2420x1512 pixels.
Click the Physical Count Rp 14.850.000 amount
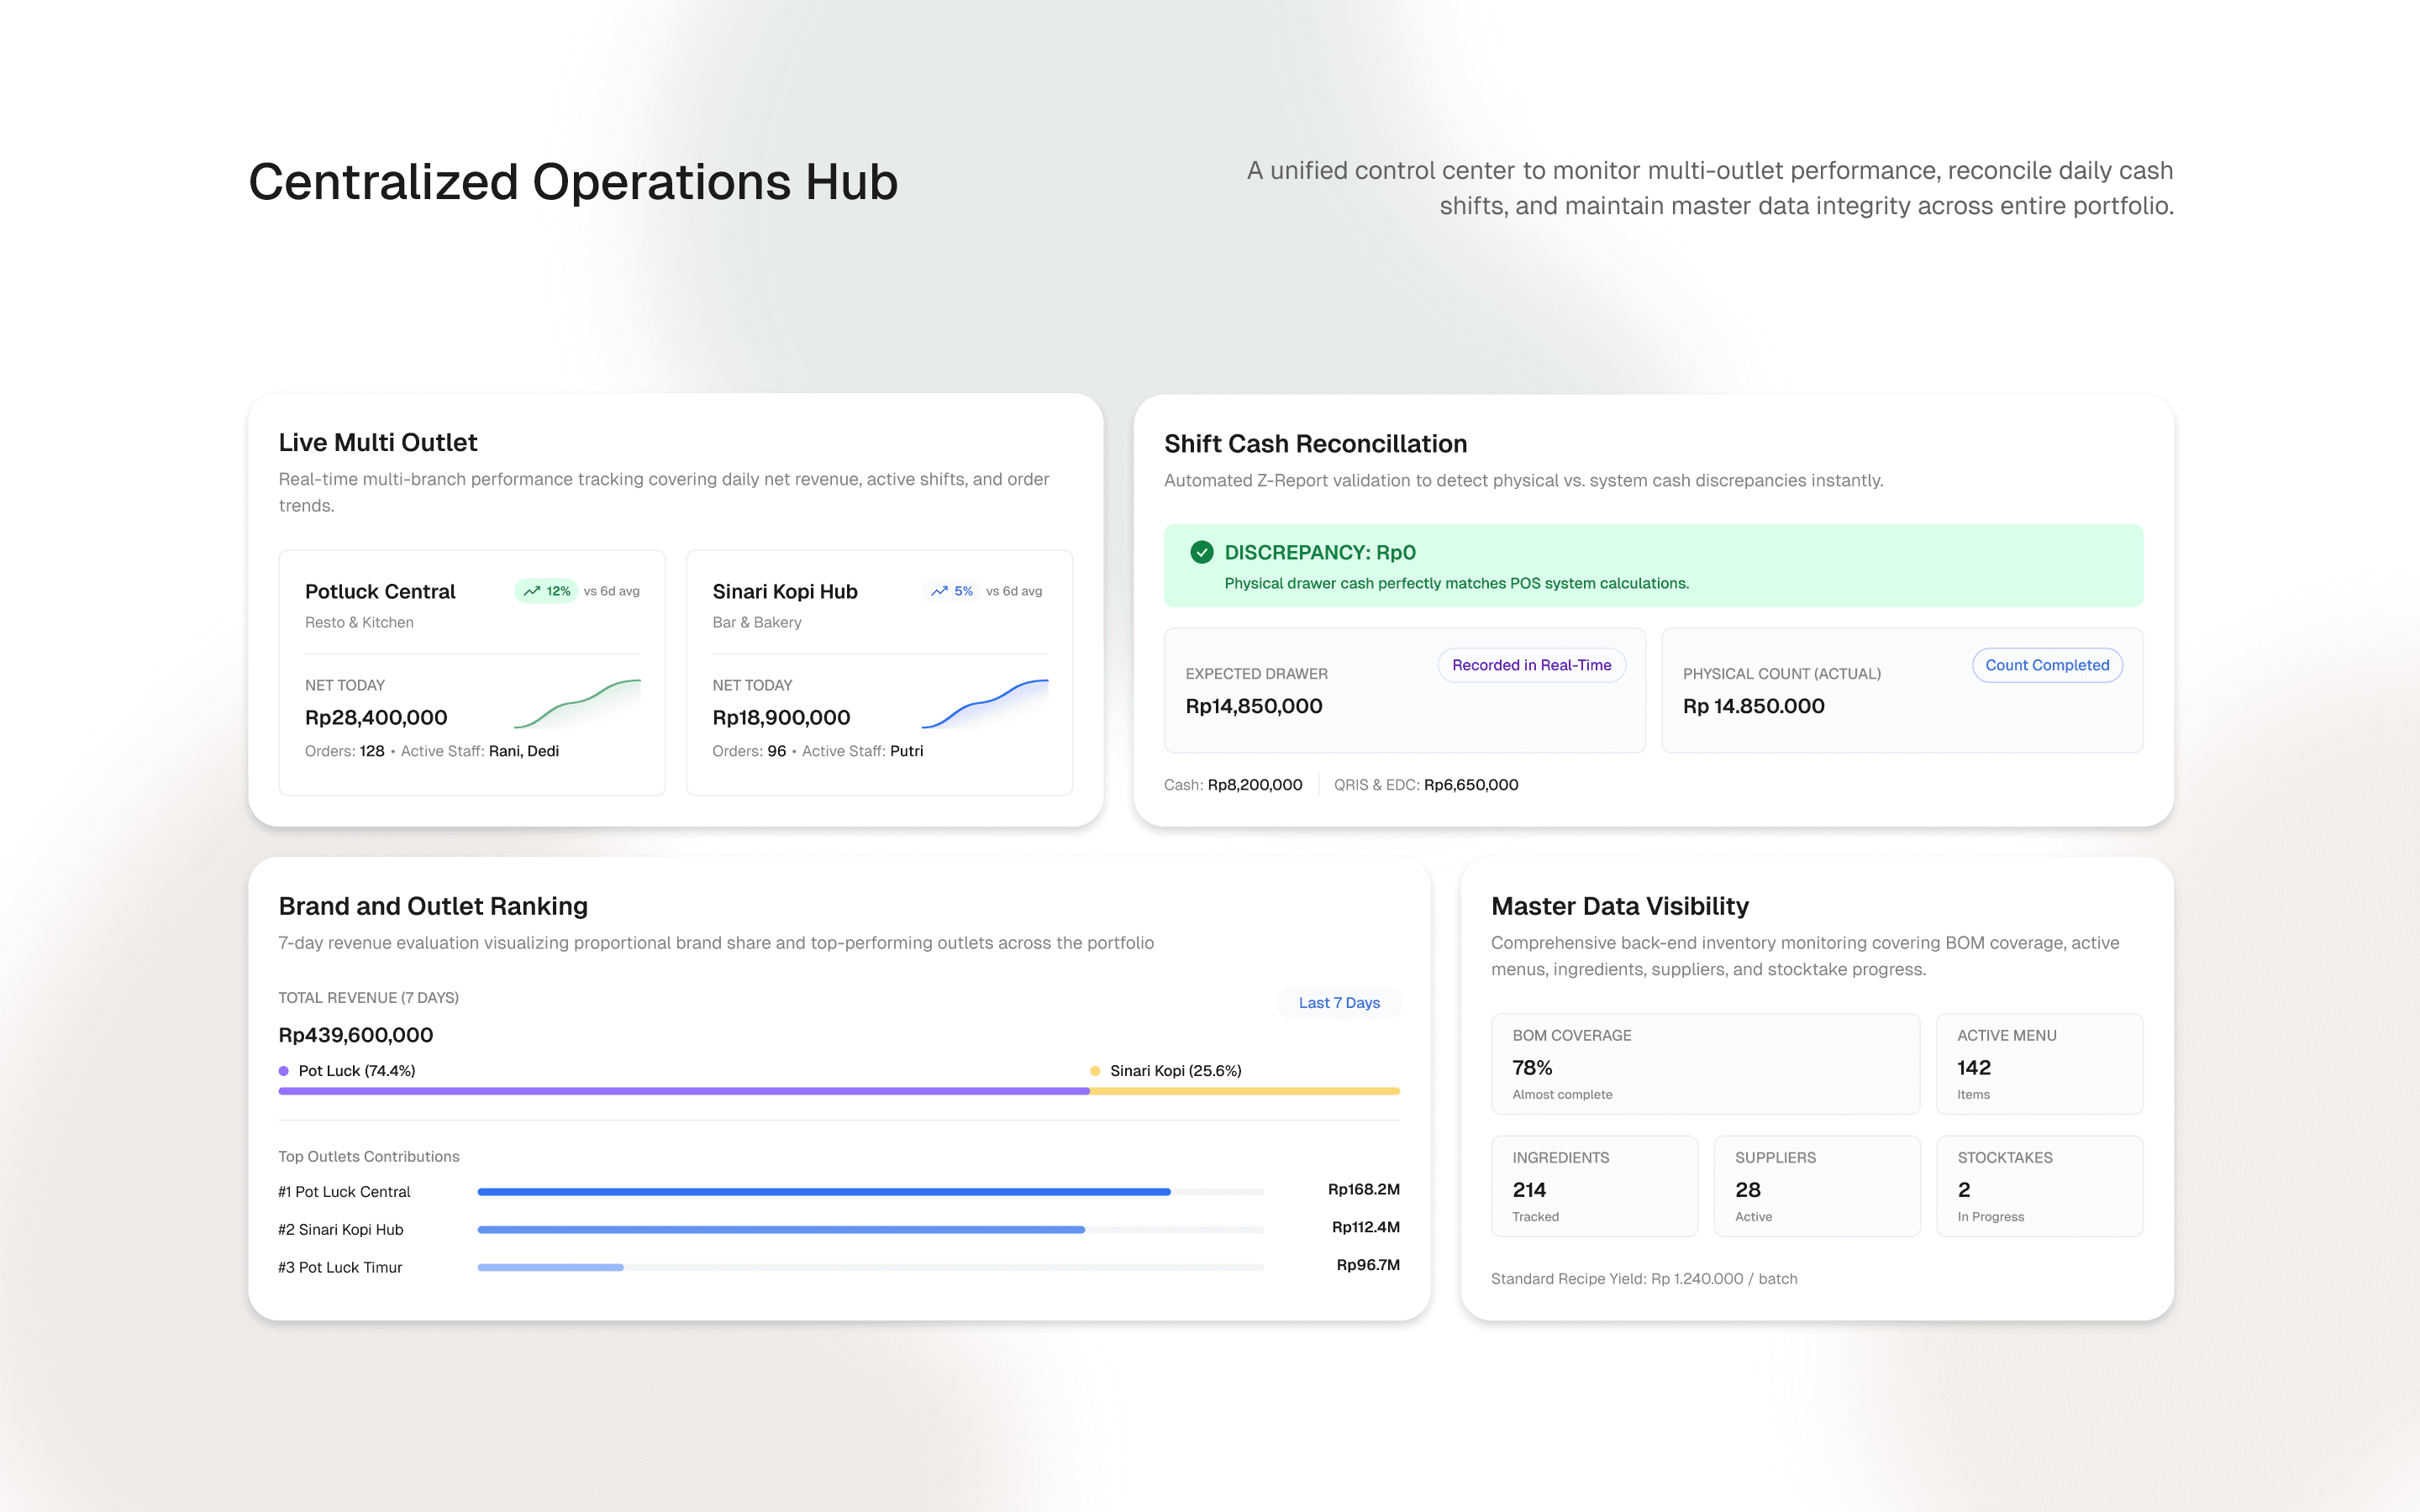[x=1754, y=706]
